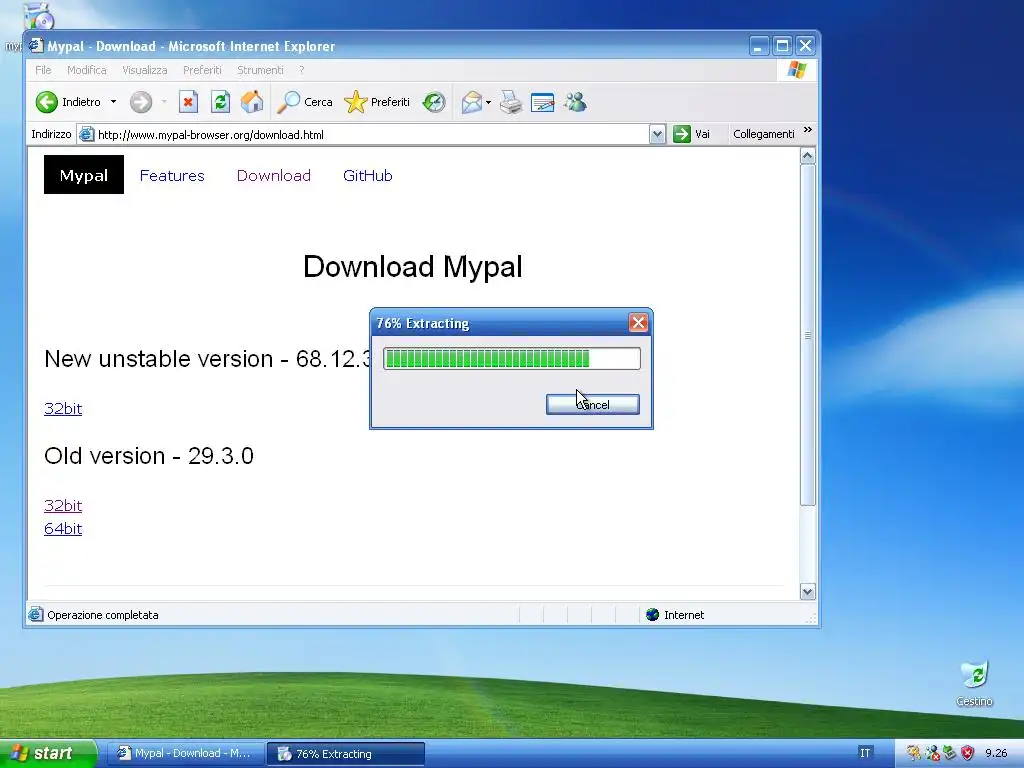Click the Download Mypal heading
The image size is (1024, 768).
(x=413, y=266)
